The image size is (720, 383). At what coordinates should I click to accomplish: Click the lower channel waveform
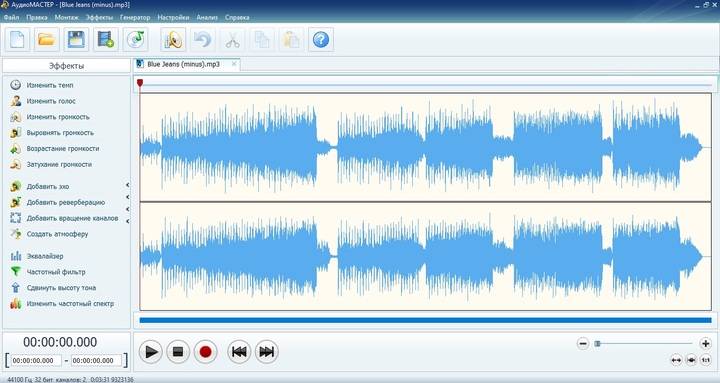[425, 256]
